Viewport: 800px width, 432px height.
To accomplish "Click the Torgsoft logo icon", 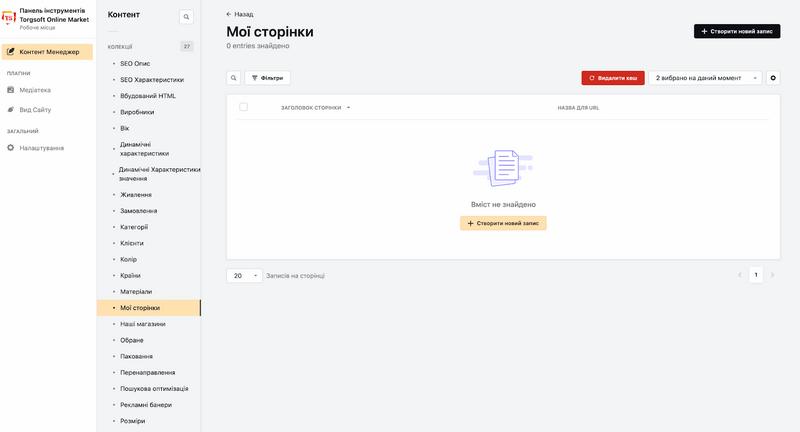I will tap(9, 18).
